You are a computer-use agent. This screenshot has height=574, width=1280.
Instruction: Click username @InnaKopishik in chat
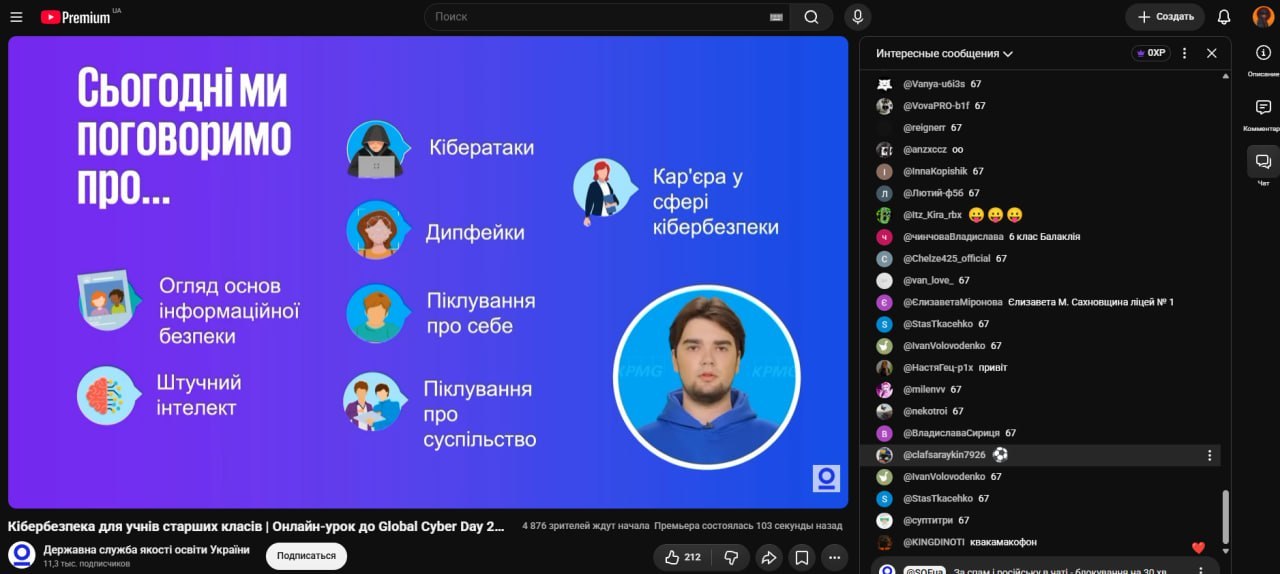pos(935,172)
